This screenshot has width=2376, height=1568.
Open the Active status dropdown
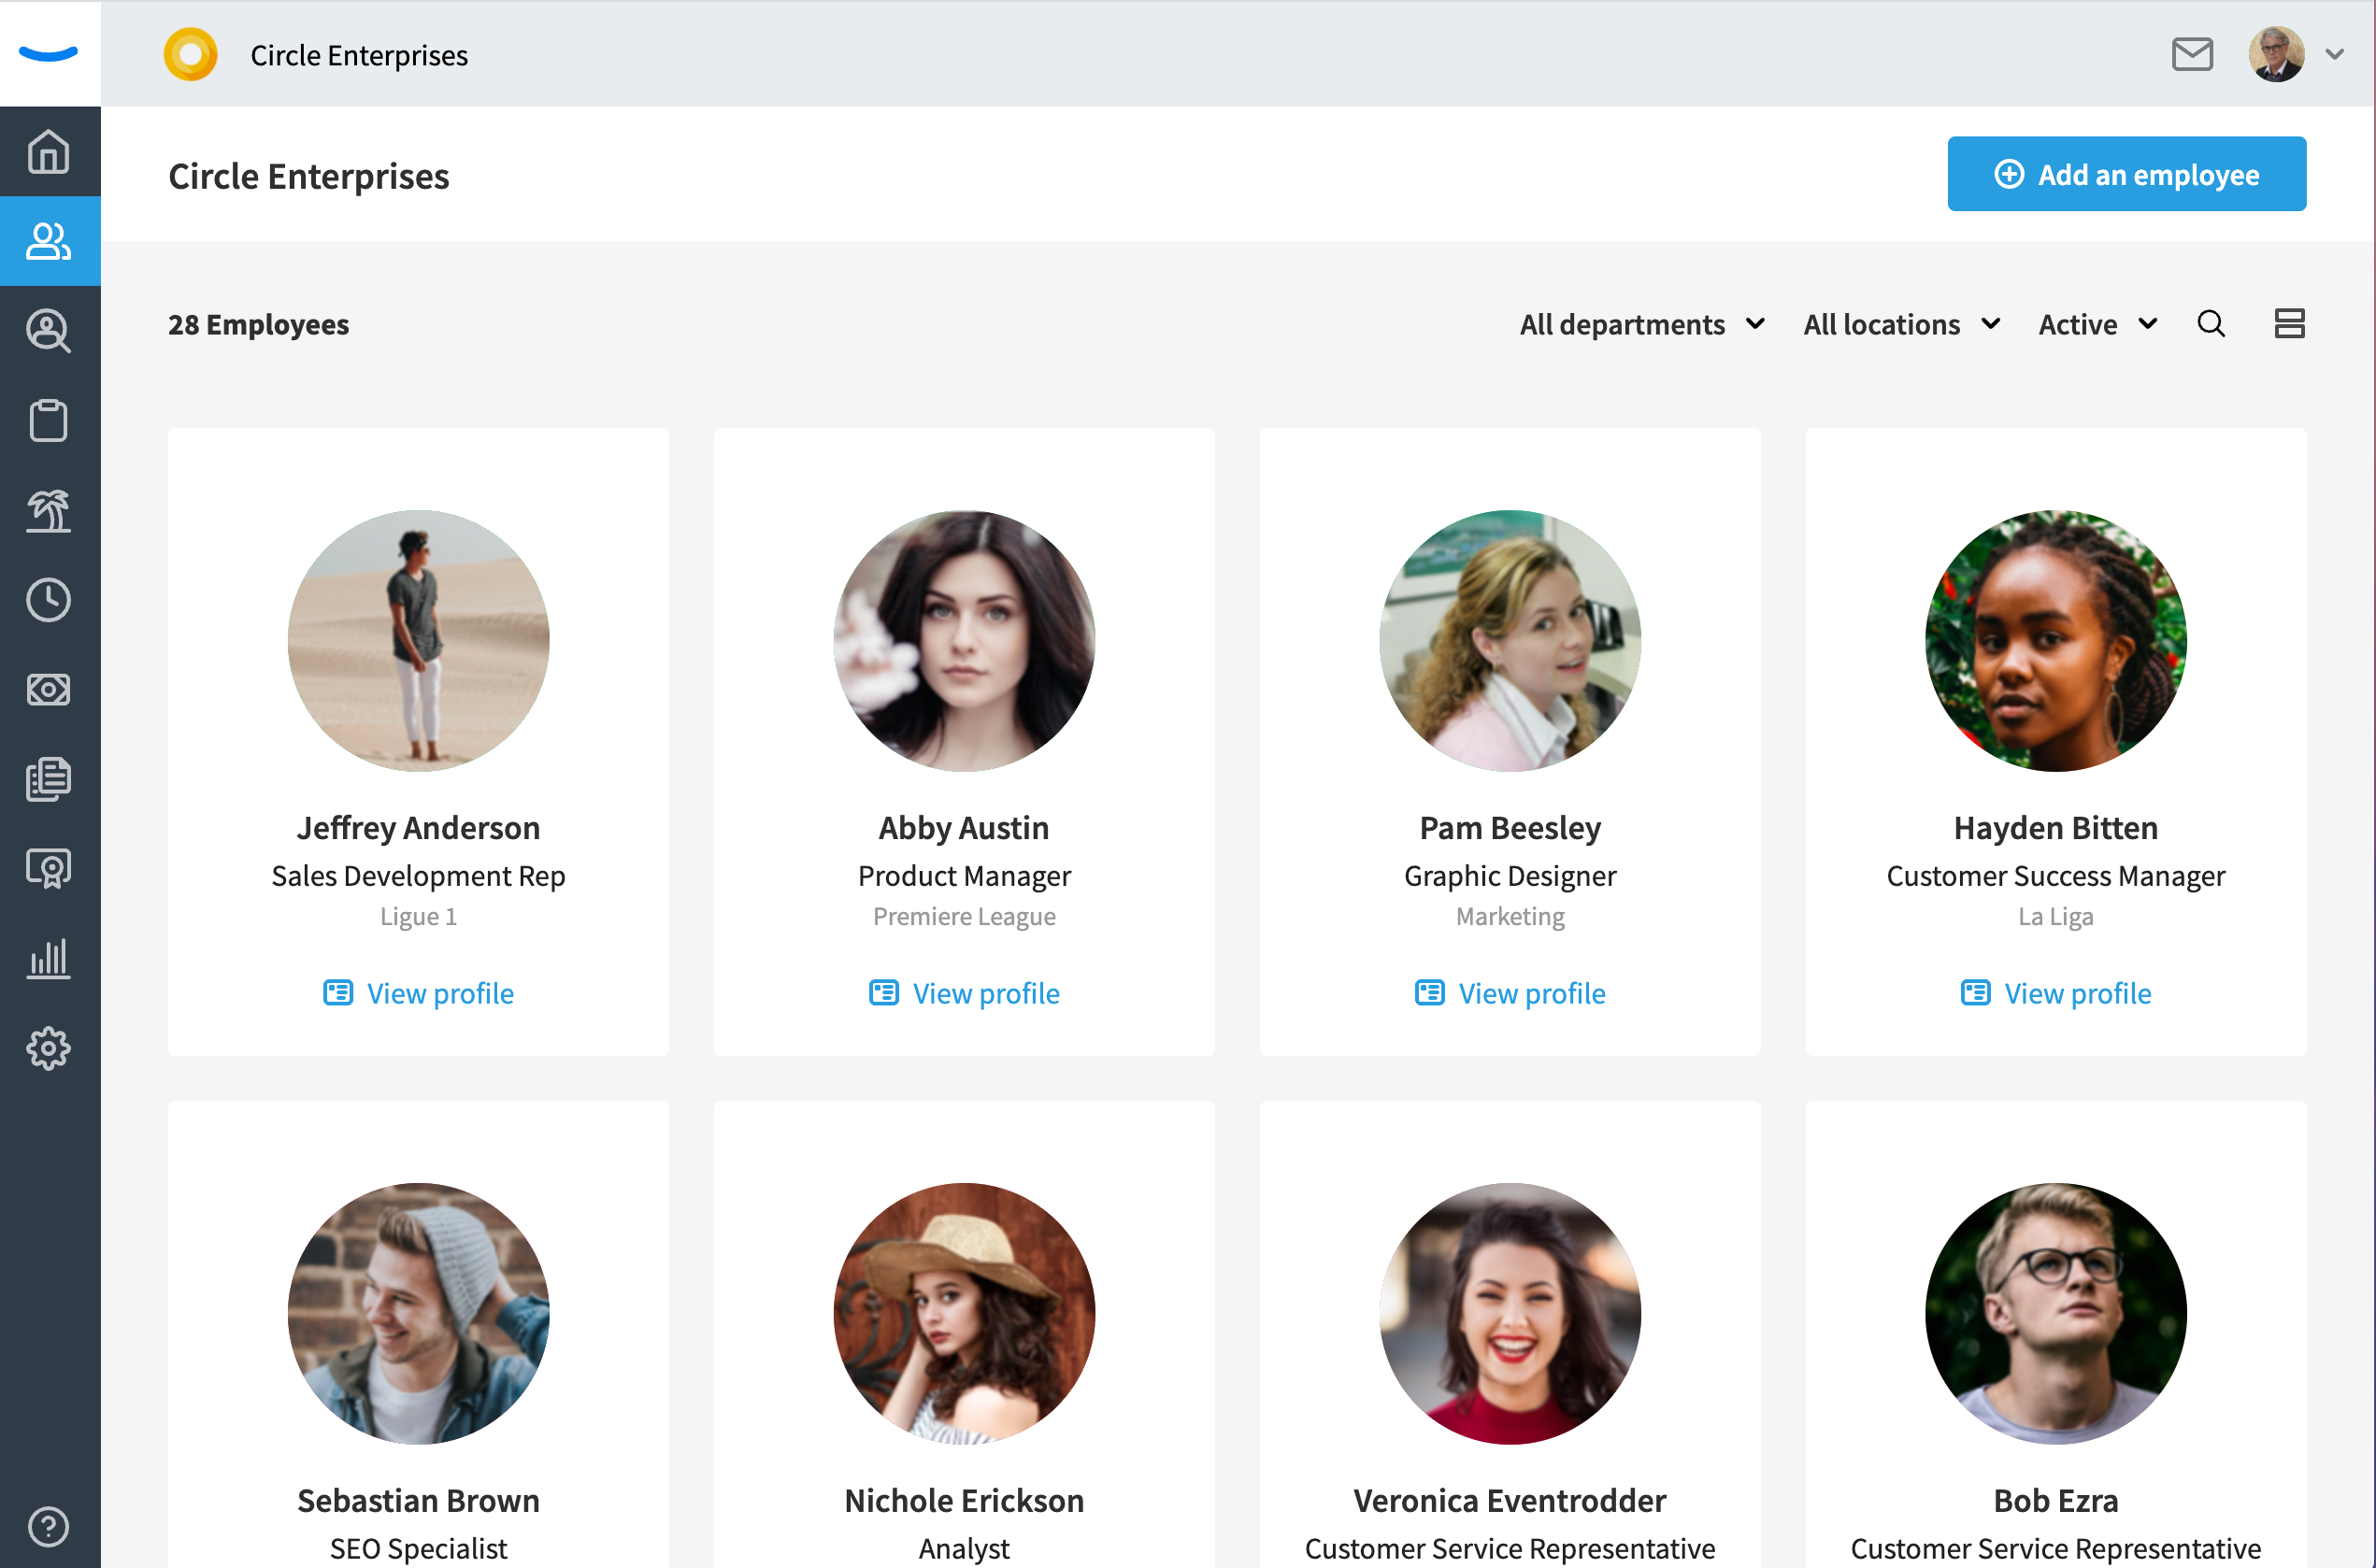pyautogui.click(x=2097, y=324)
